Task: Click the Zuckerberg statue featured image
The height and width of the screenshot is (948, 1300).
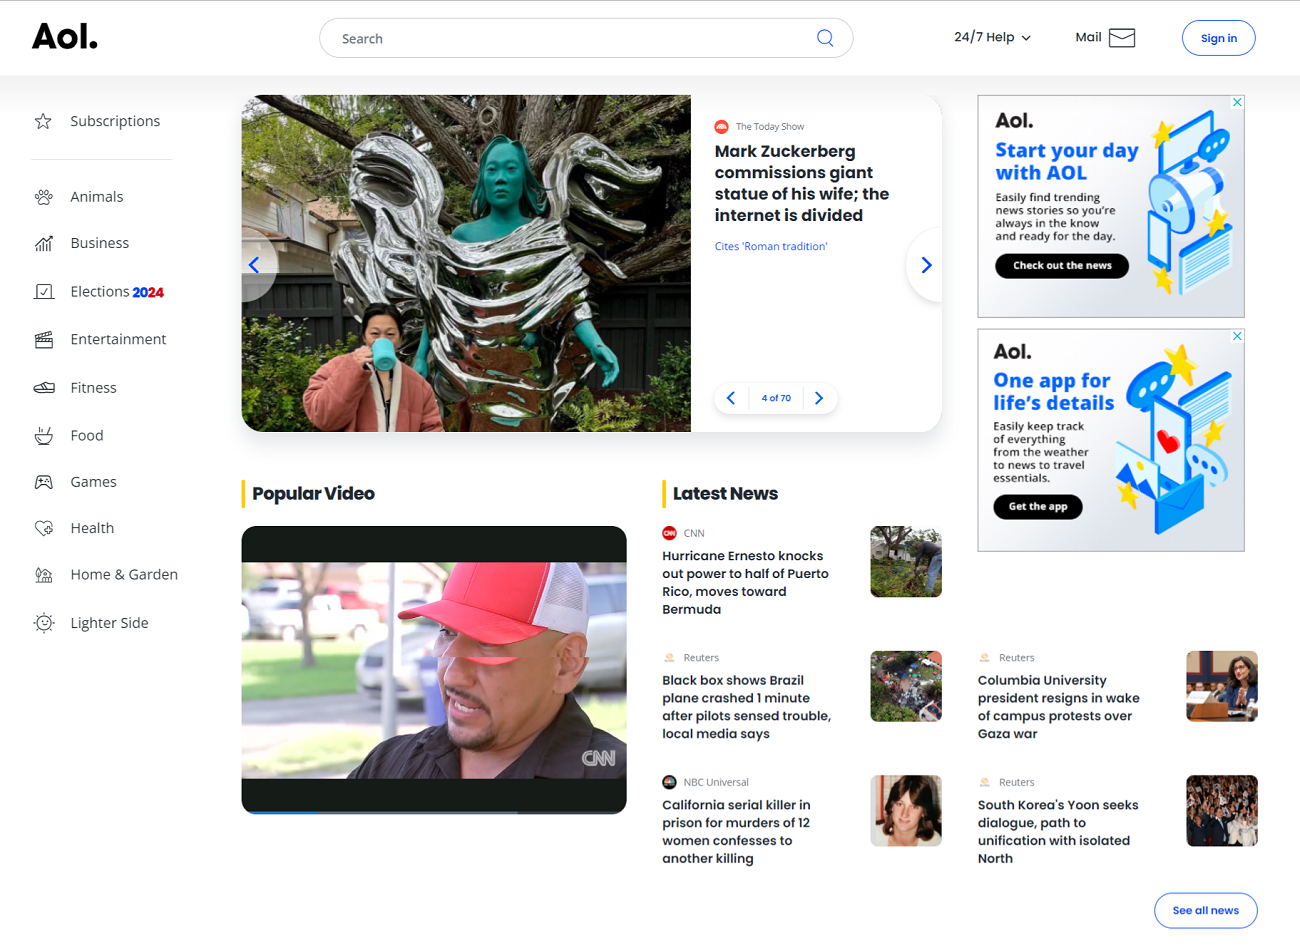Action: [466, 263]
